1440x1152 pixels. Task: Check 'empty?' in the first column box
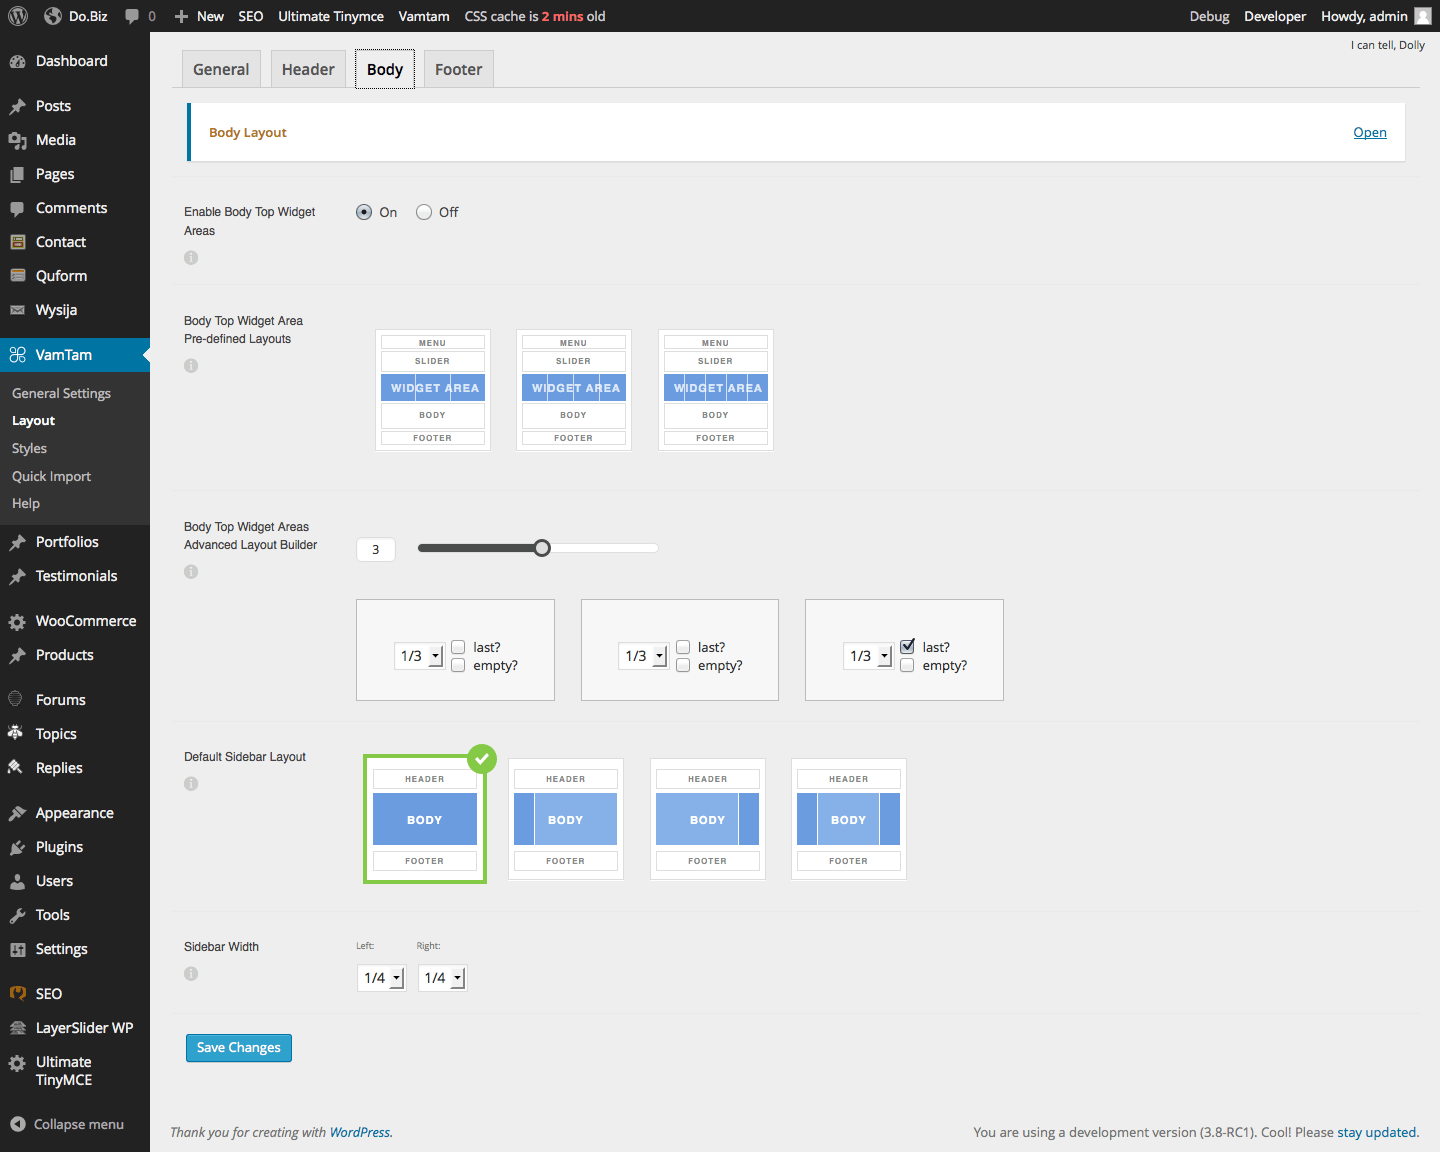458,666
